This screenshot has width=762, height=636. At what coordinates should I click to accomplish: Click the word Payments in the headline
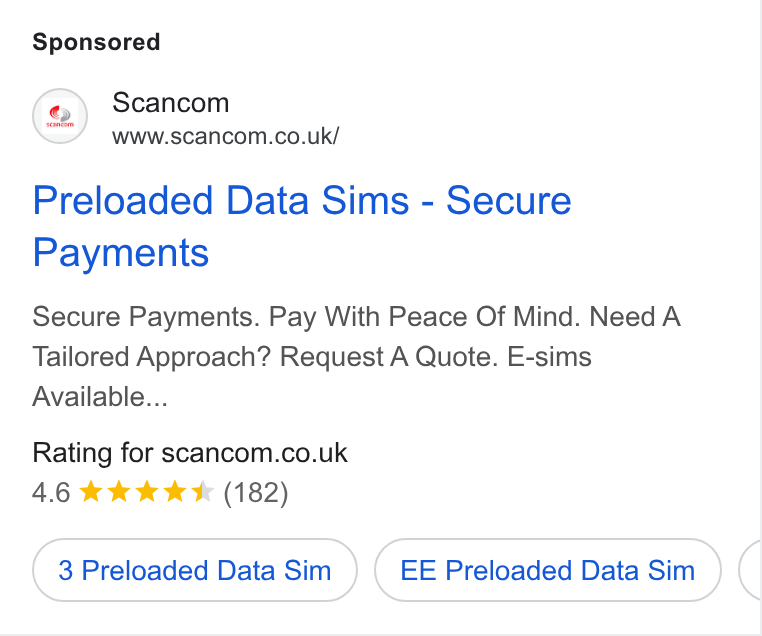point(121,253)
